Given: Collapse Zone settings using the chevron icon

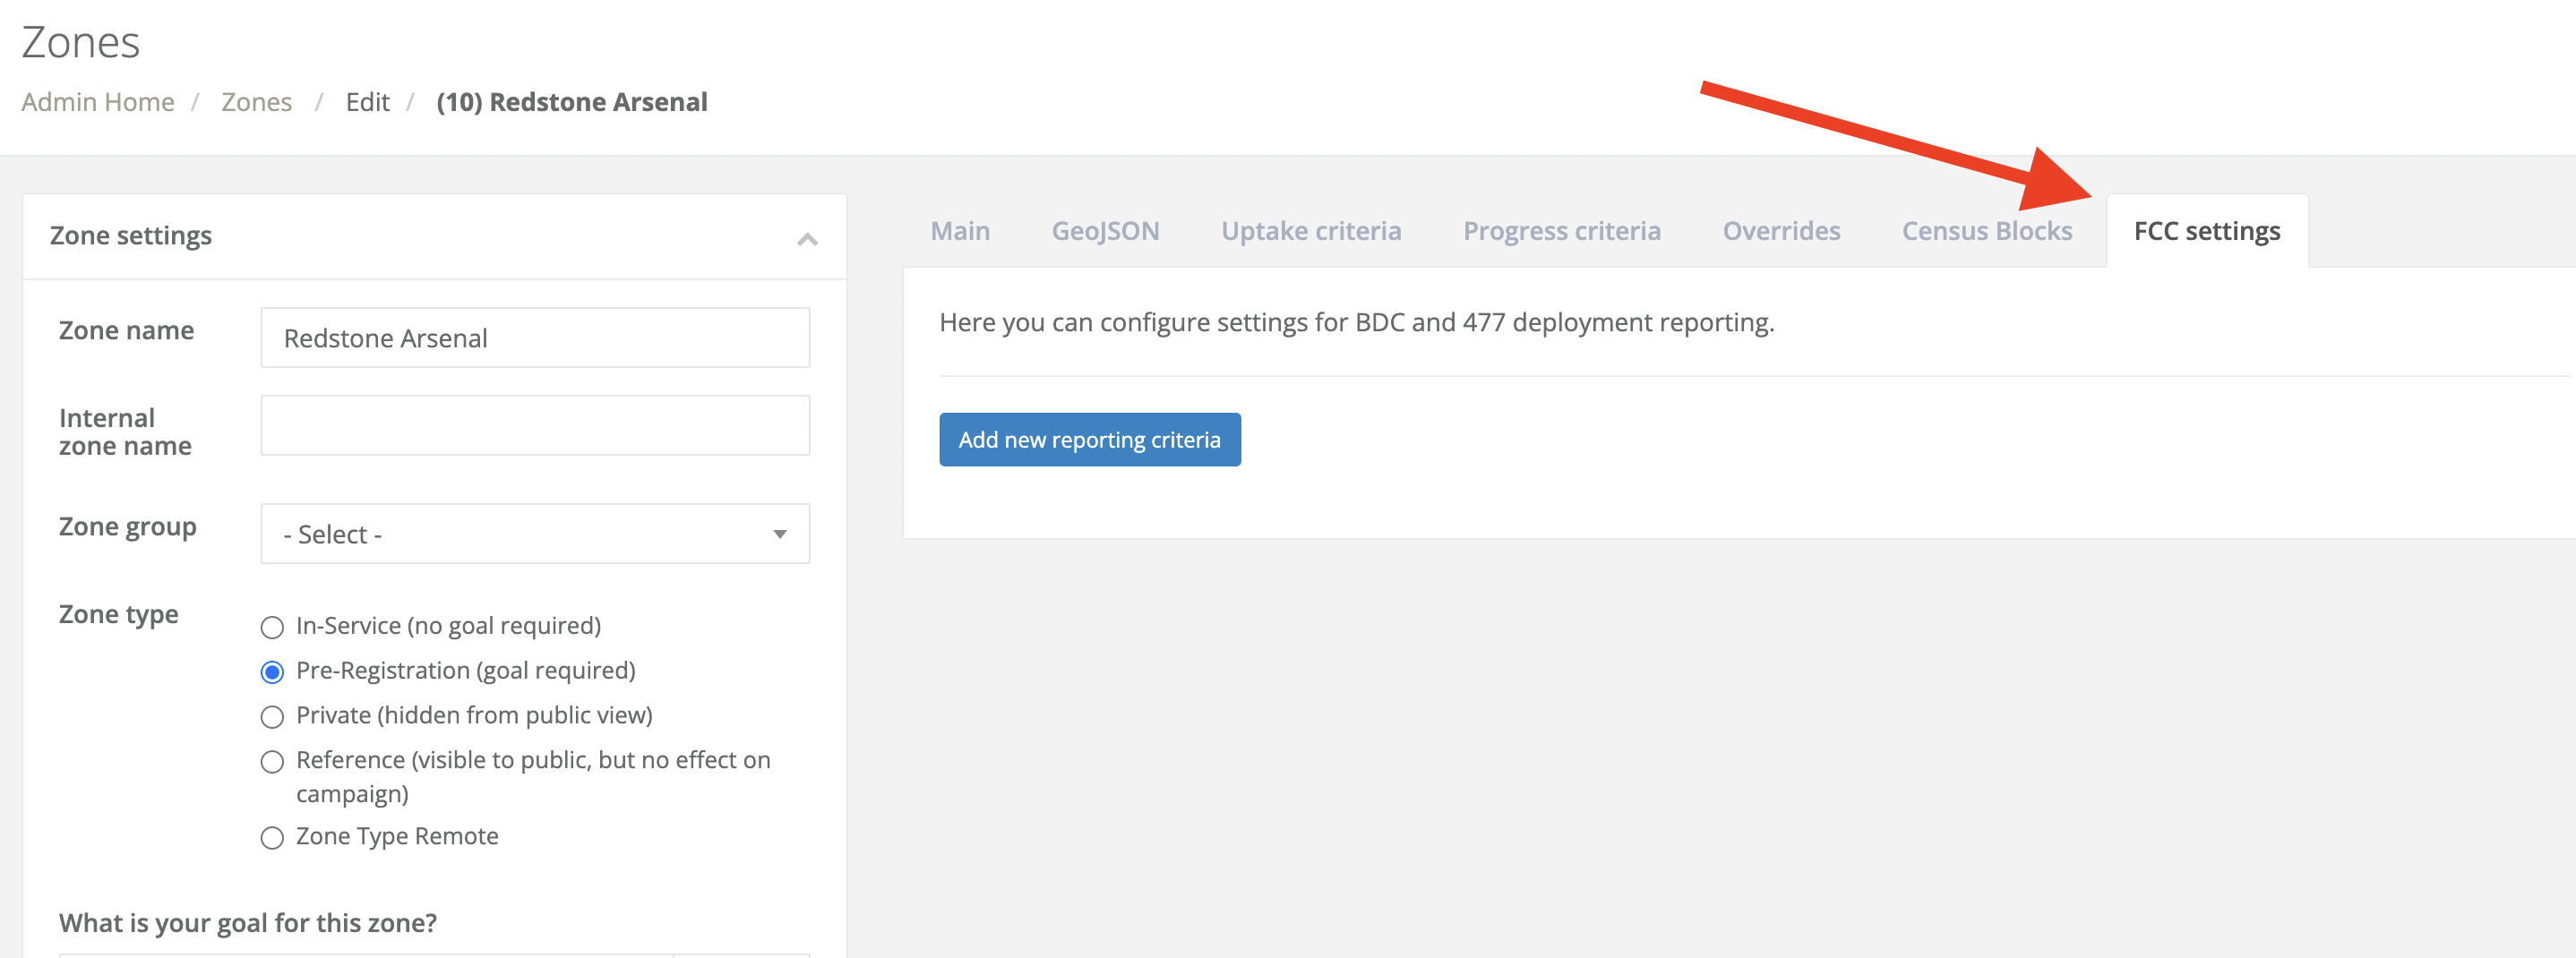Looking at the screenshot, I should 806,238.
